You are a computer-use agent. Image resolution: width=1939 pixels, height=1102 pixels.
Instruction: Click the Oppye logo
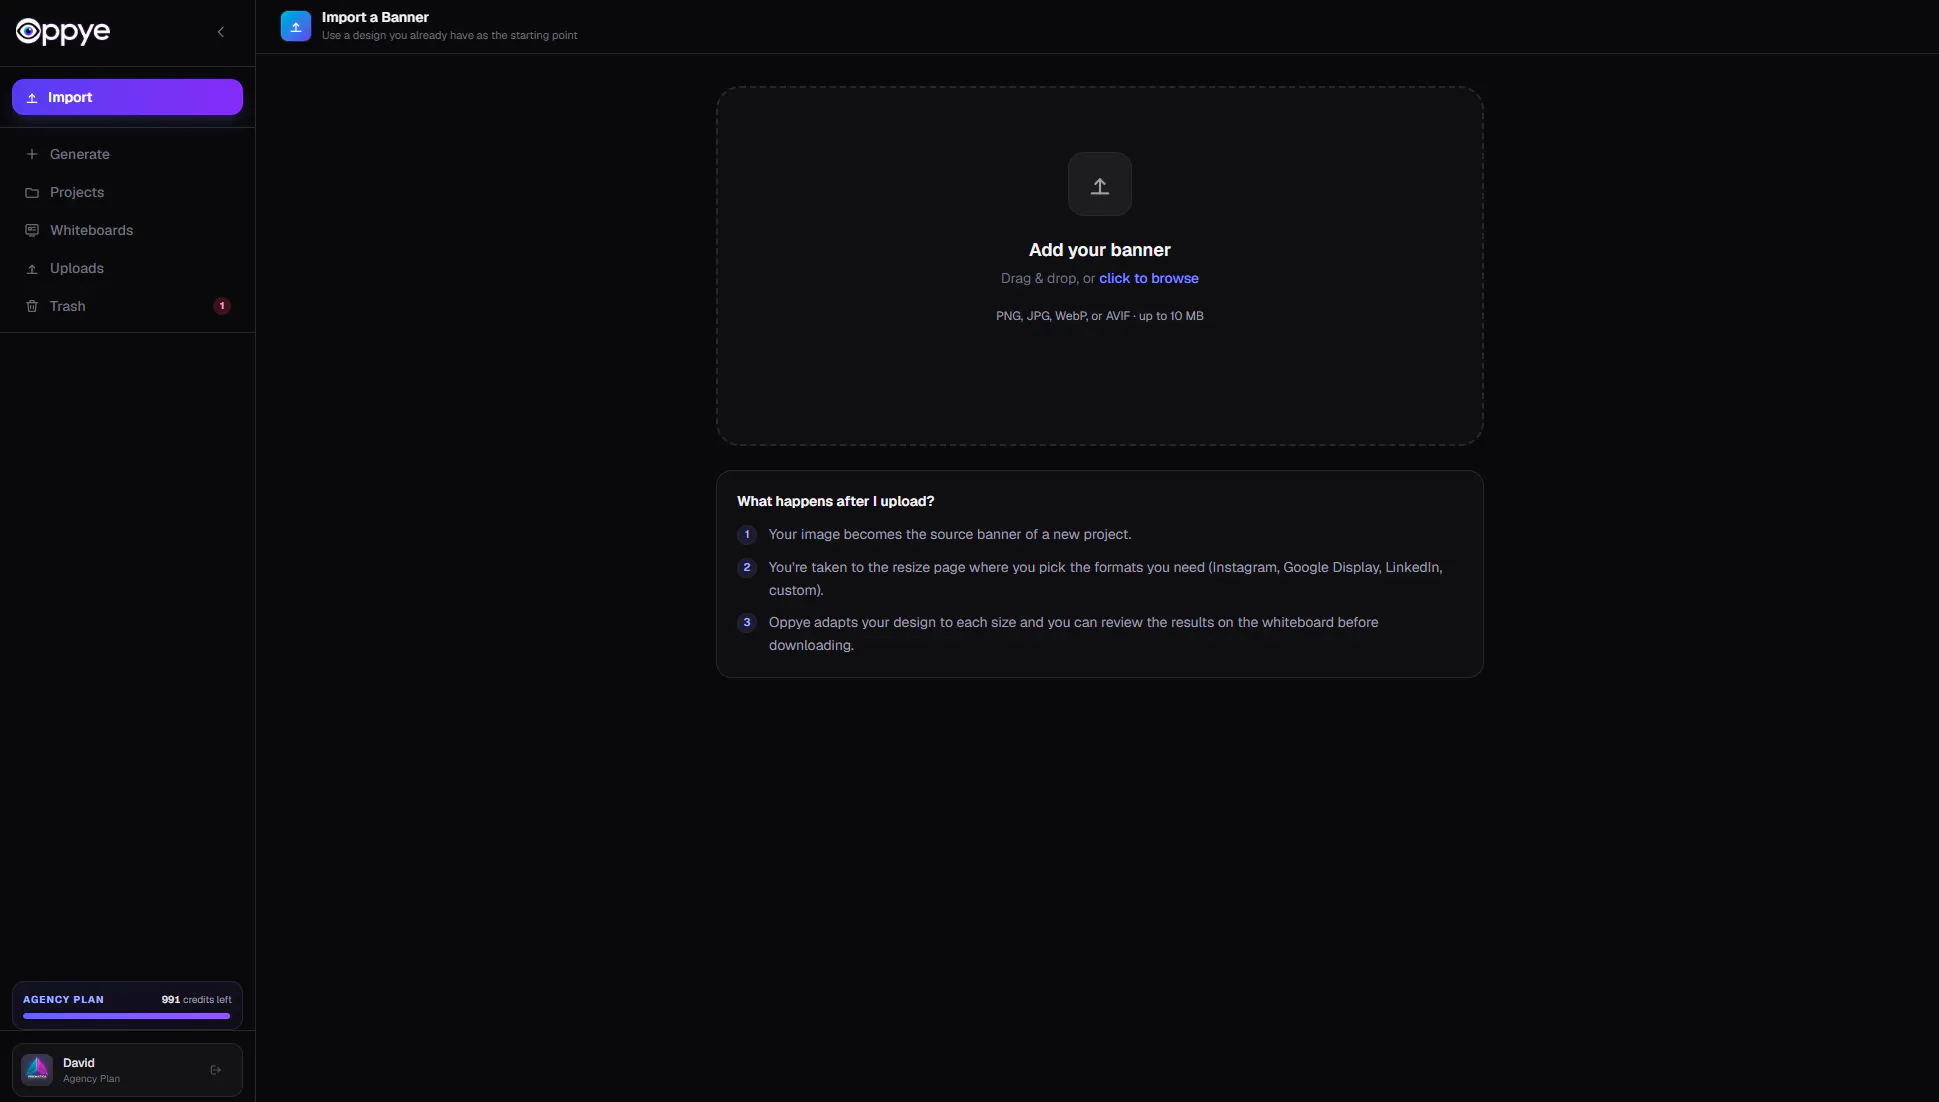pyautogui.click(x=63, y=32)
